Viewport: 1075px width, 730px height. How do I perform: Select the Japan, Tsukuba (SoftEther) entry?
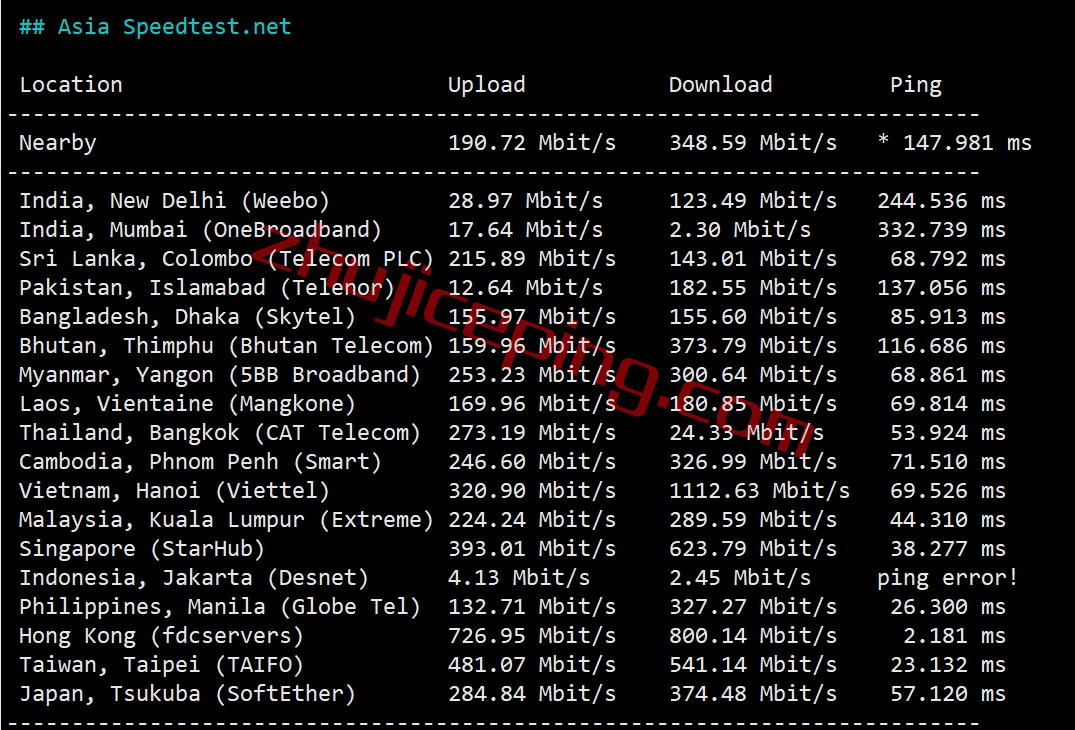click(187, 694)
